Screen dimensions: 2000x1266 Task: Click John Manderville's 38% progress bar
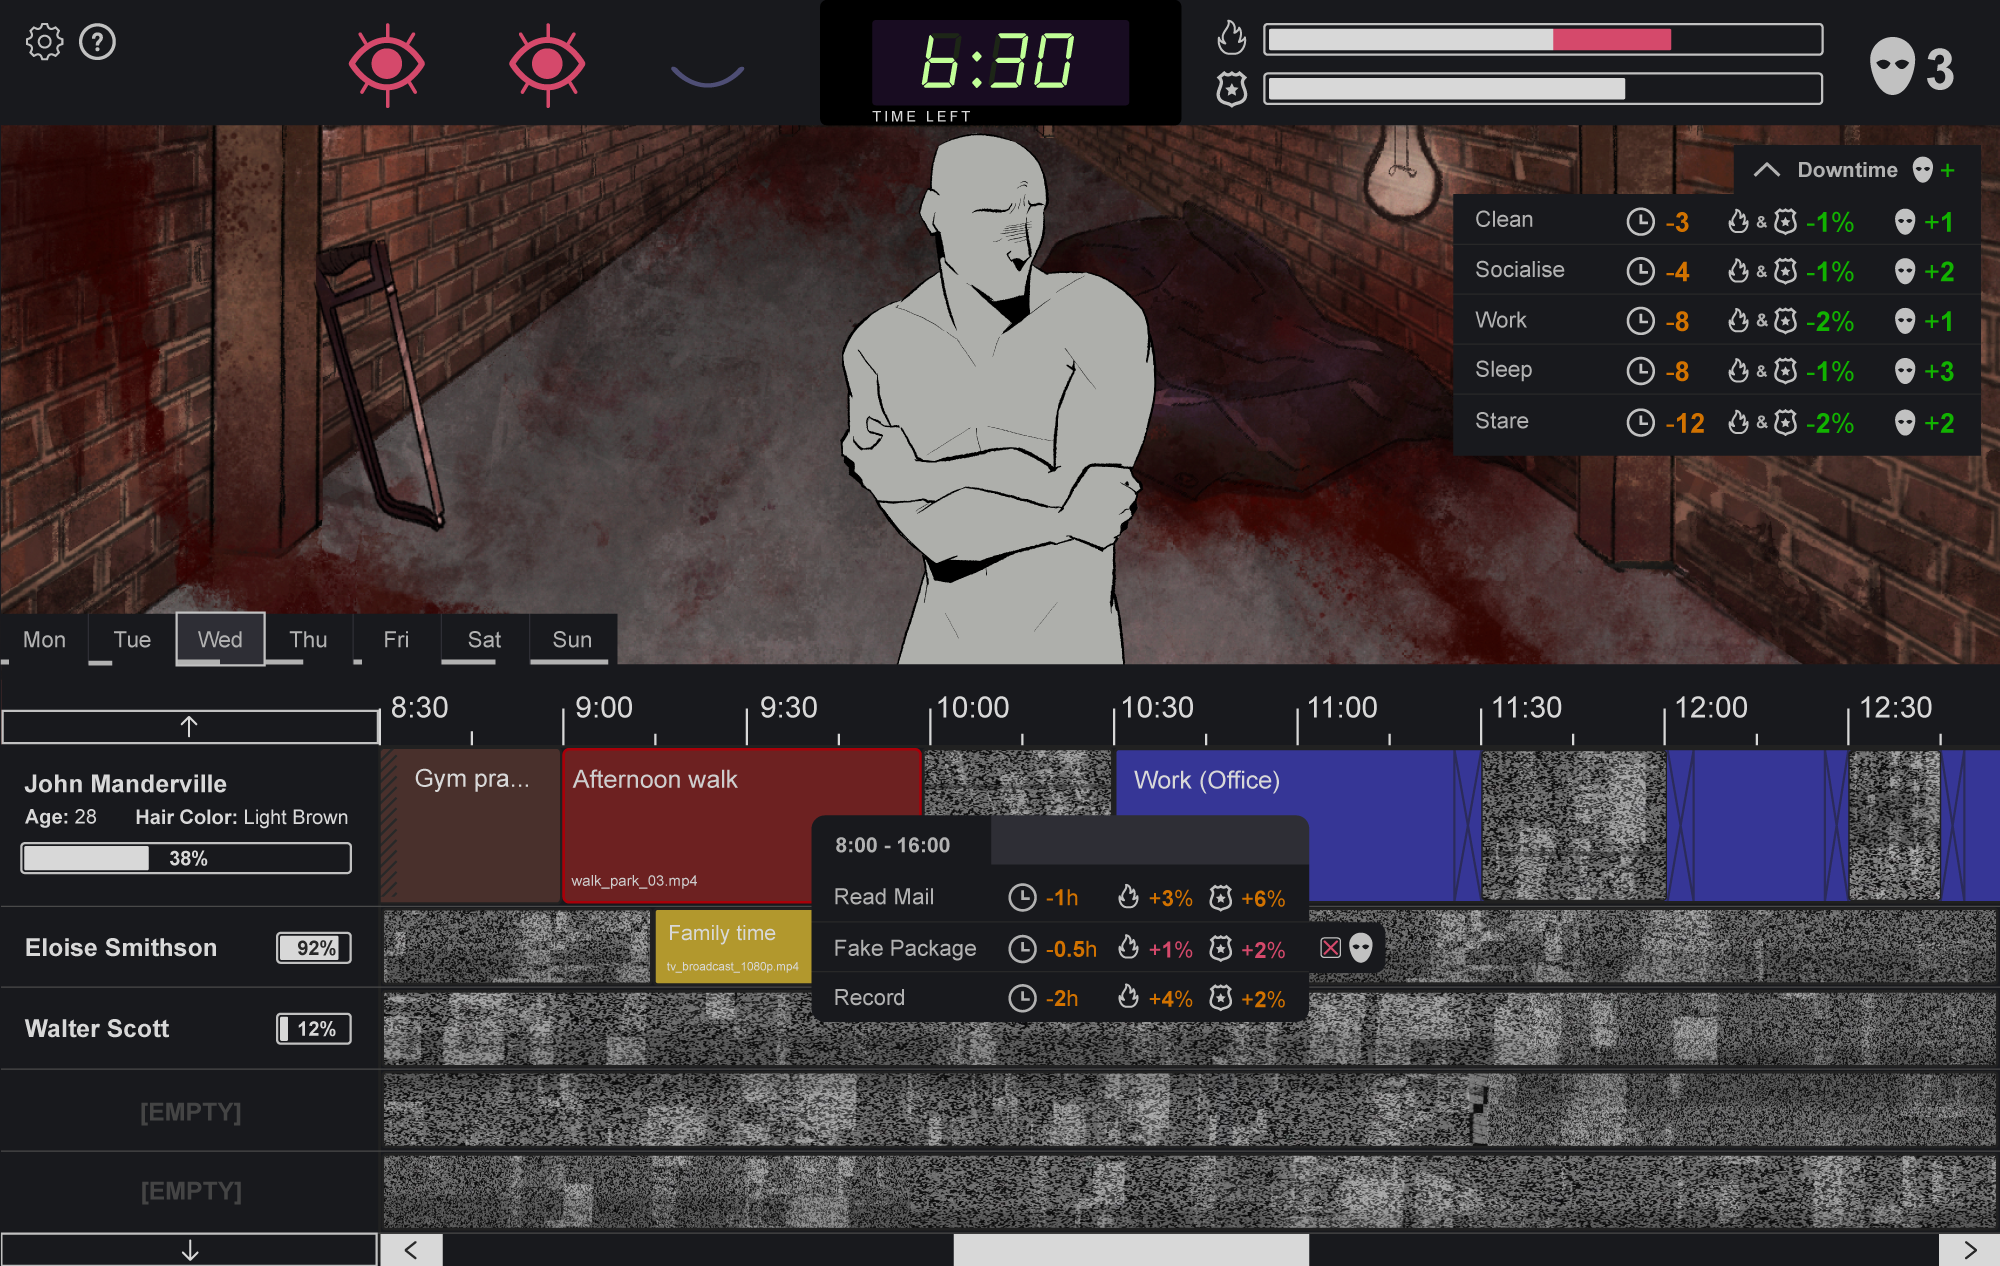(x=185, y=857)
